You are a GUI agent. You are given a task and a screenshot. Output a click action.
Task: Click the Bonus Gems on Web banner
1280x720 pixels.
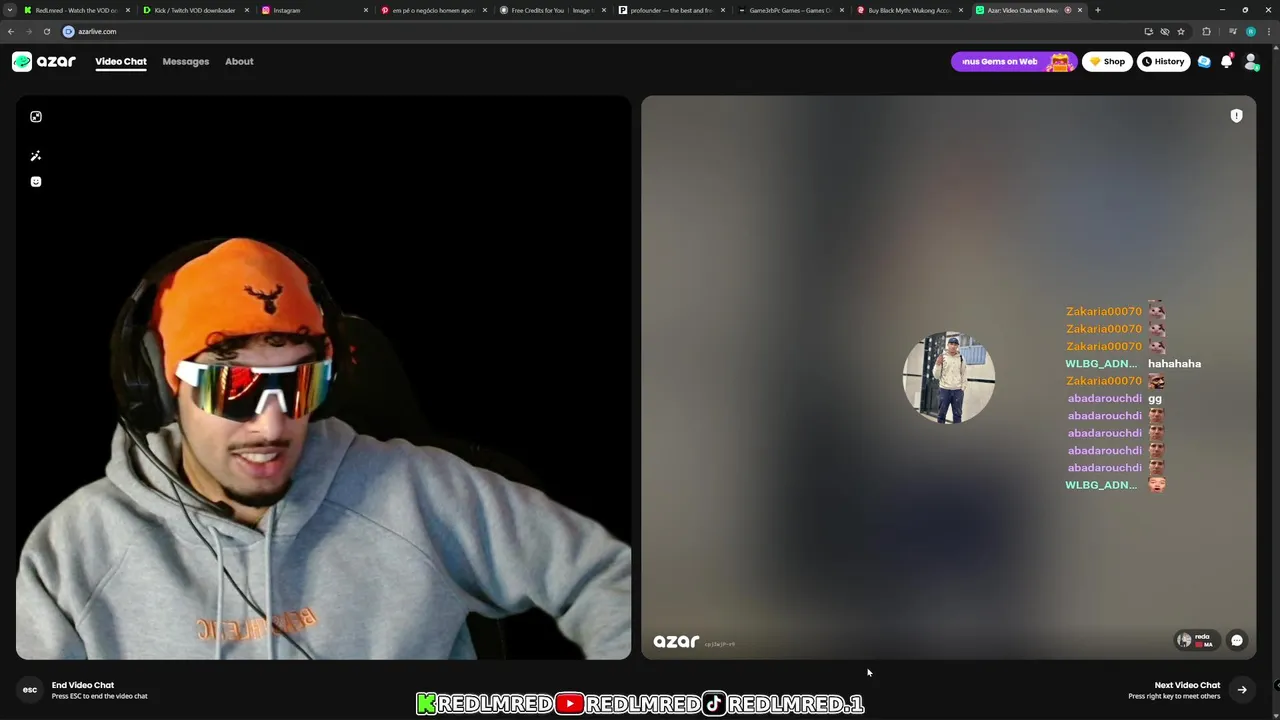tap(1014, 62)
